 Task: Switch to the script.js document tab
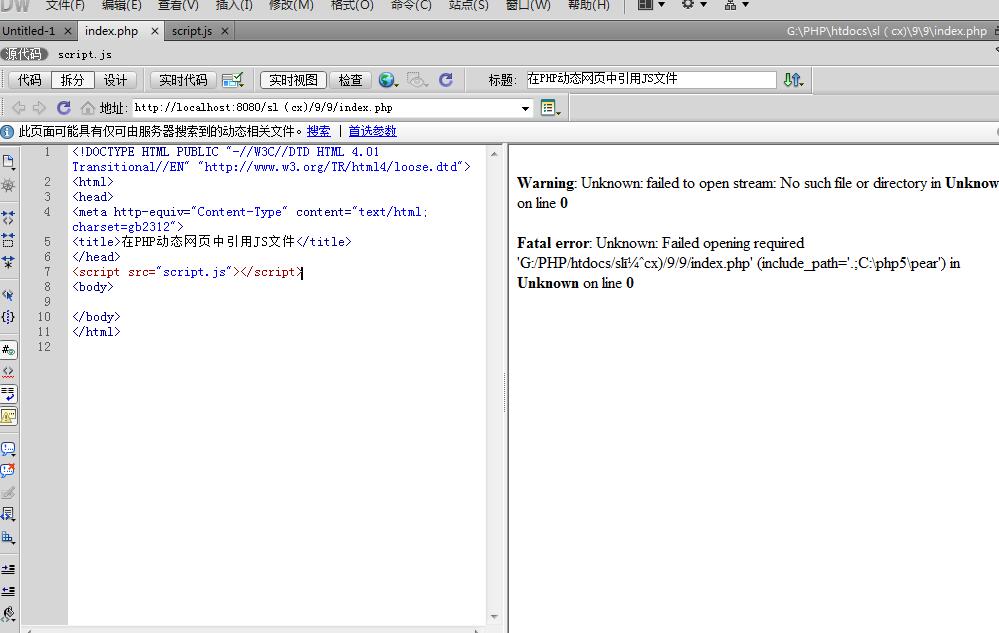click(x=192, y=31)
